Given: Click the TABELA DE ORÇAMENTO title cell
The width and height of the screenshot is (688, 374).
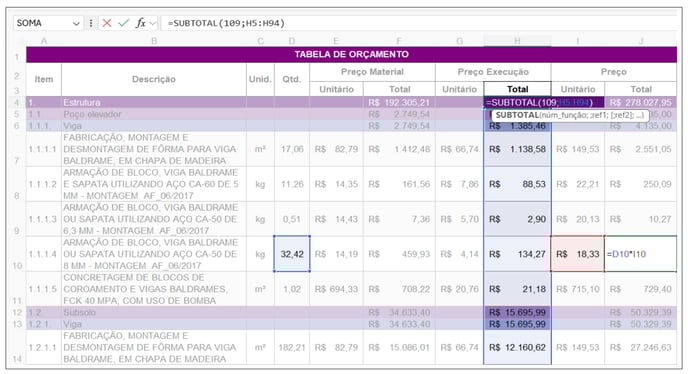Looking at the screenshot, I should pyautogui.click(x=351, y=54).
